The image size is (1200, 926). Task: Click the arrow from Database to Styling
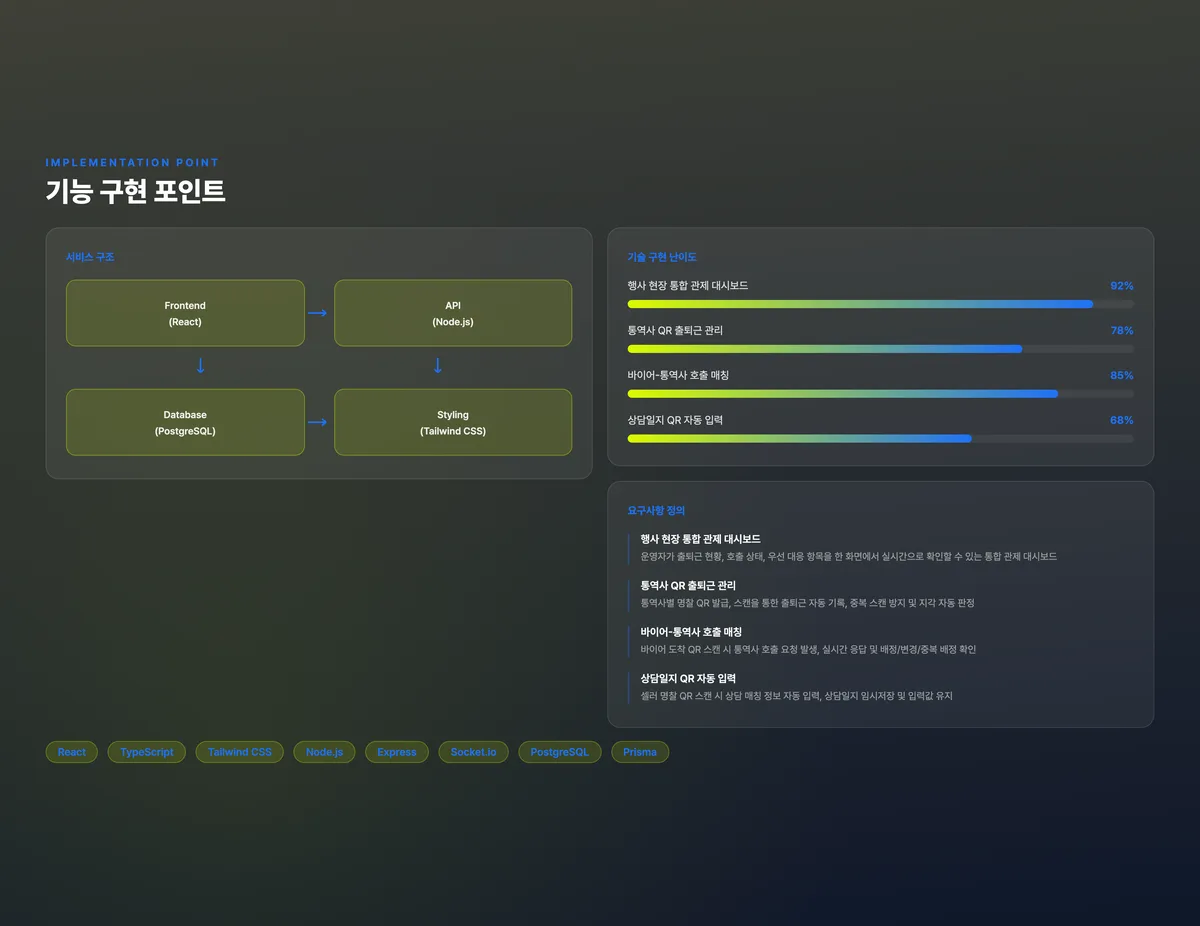click(x=318, y=422)
